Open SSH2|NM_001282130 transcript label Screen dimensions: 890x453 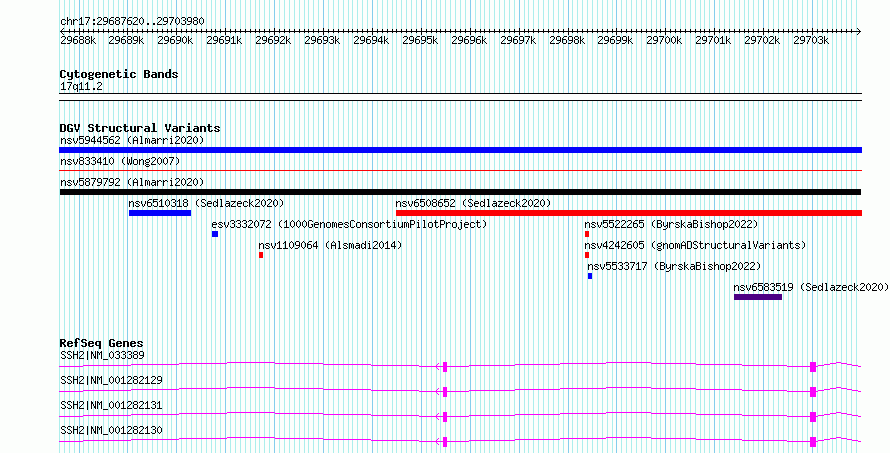[x=111, y=430]
